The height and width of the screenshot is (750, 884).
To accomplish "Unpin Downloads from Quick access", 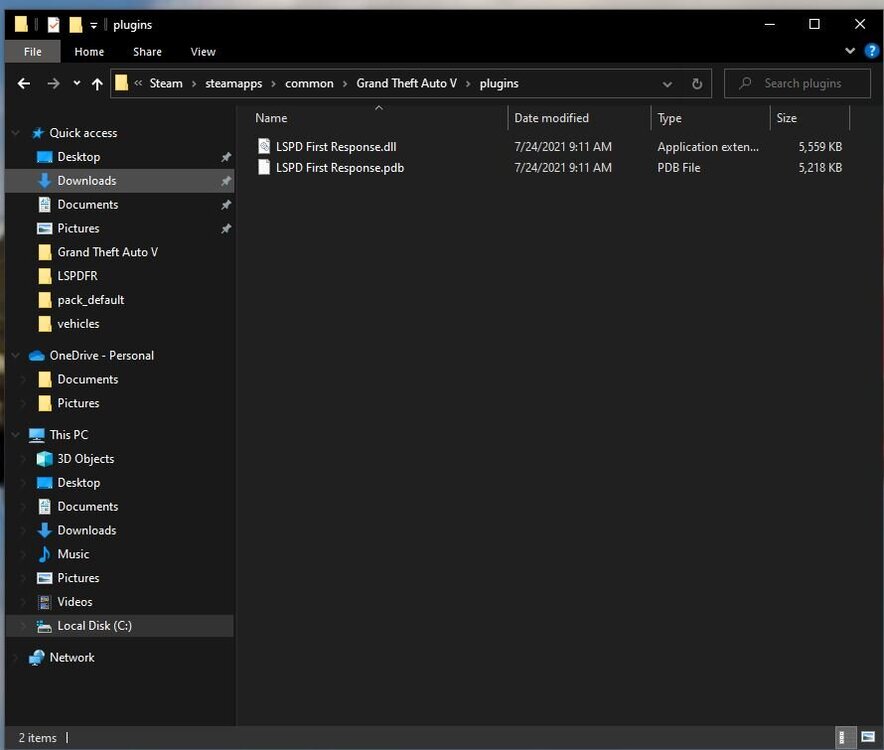I will pos(226,181).
